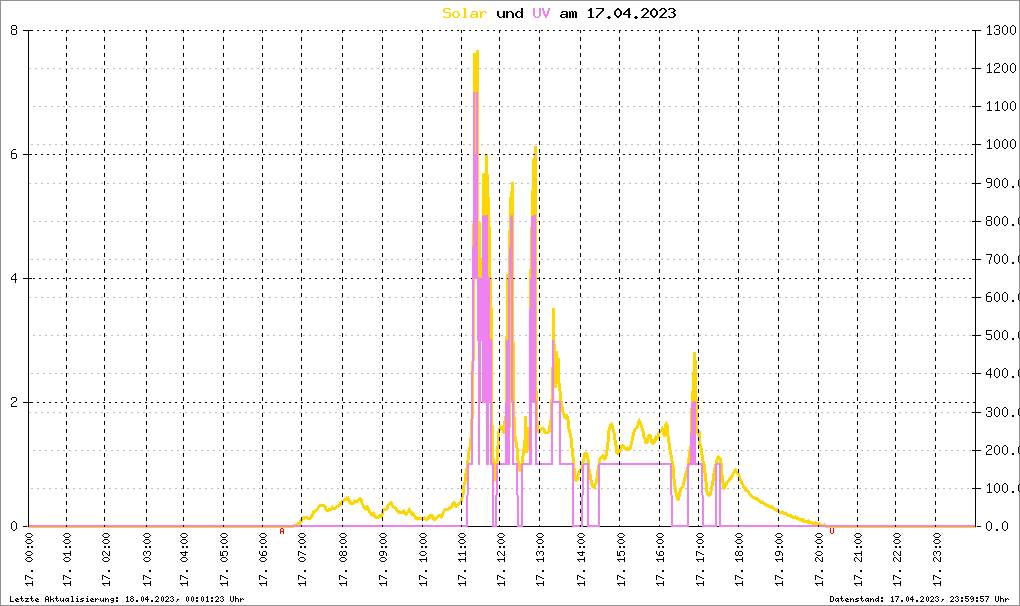
Task: Click the time label '17. 06:00'
Action: click(263, 559)
